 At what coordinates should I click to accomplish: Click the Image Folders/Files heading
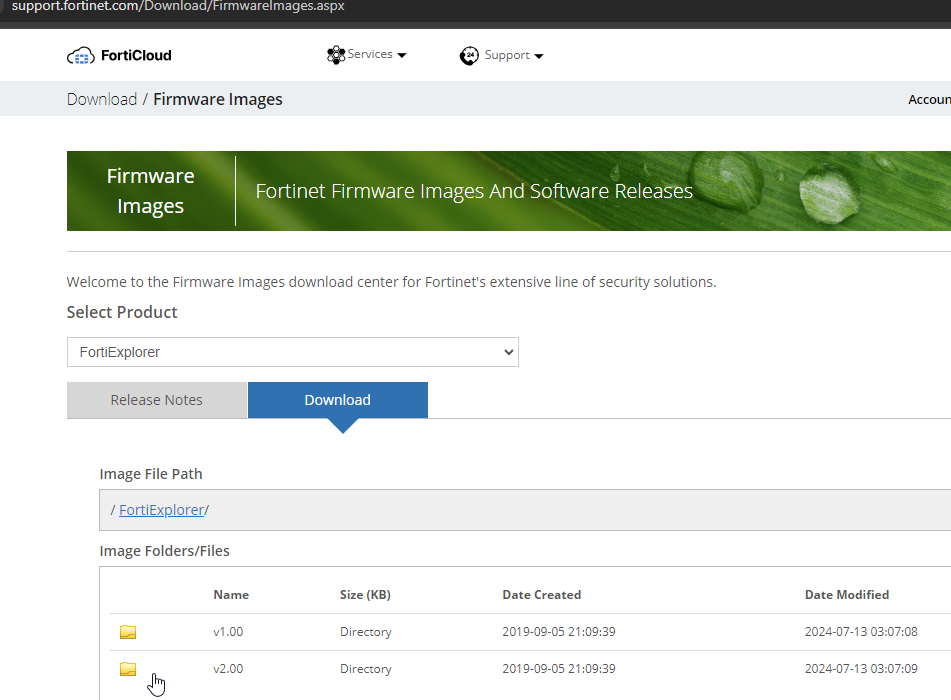click(164, 551)
